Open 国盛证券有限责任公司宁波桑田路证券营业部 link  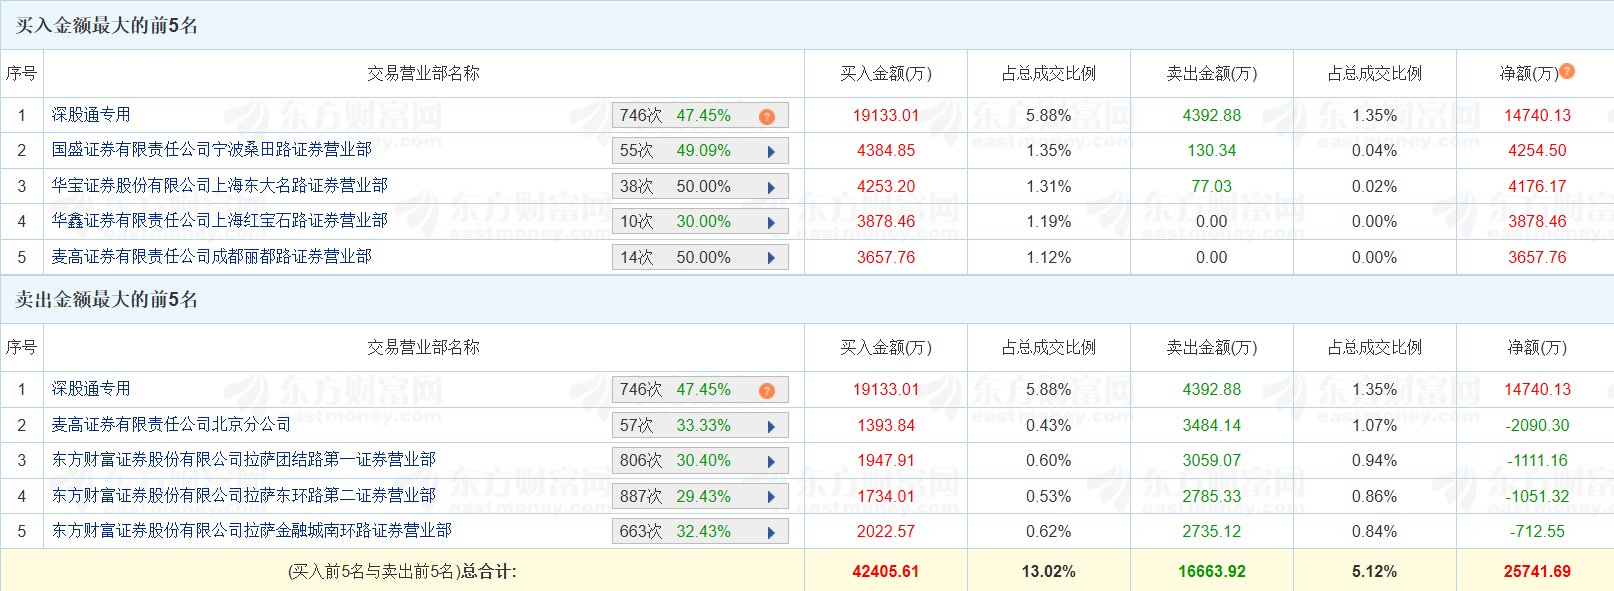pyautogui.click(x=212, y=149)
